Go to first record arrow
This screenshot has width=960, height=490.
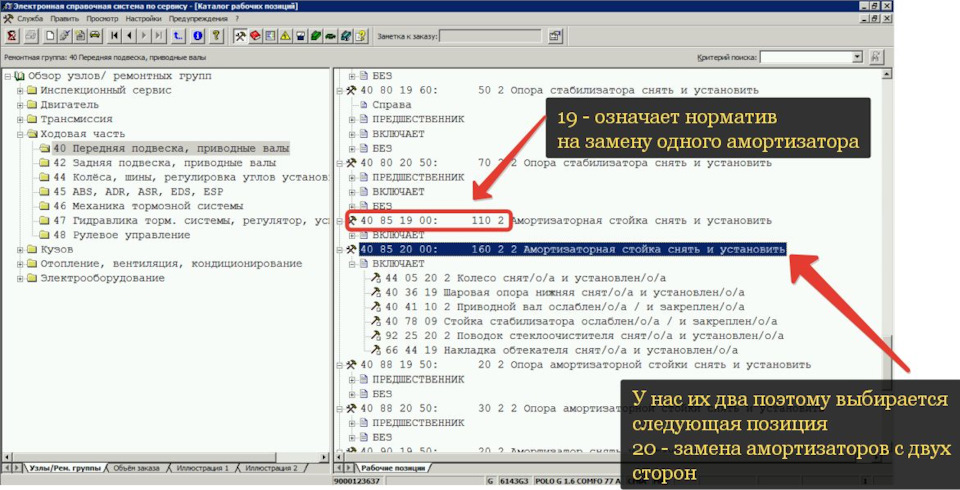(x=114, y=36)
